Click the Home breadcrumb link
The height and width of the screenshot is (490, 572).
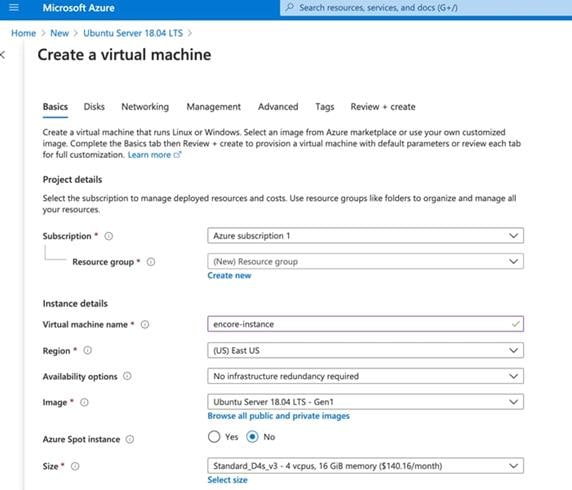23,33
